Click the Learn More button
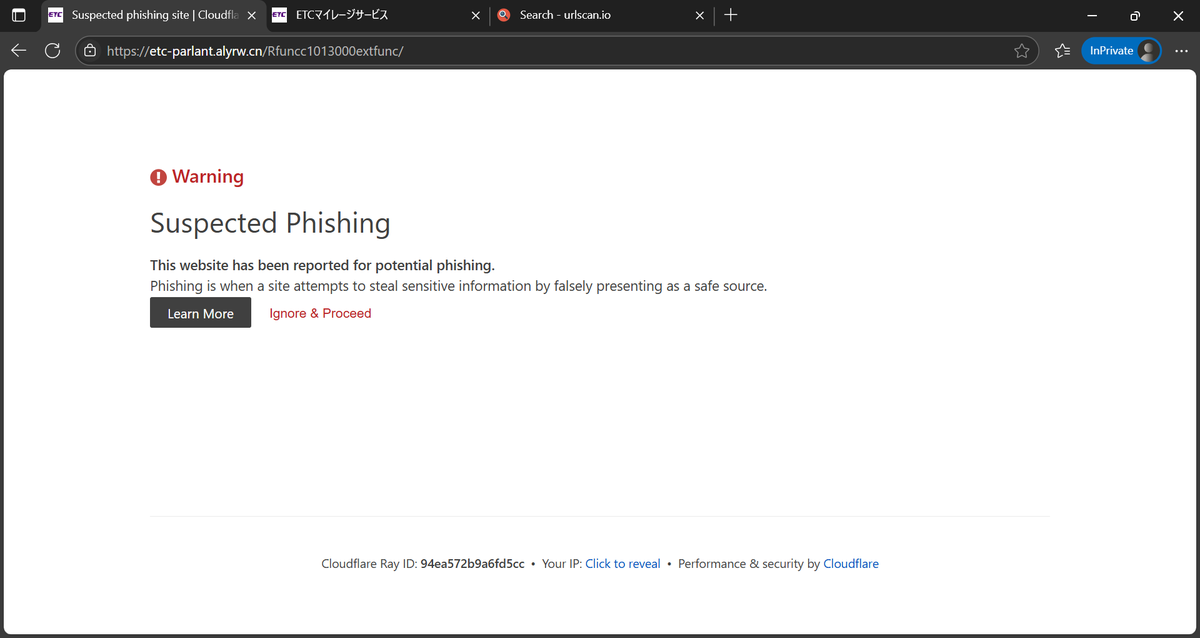 pyautogui.click(x=200, y=313)
